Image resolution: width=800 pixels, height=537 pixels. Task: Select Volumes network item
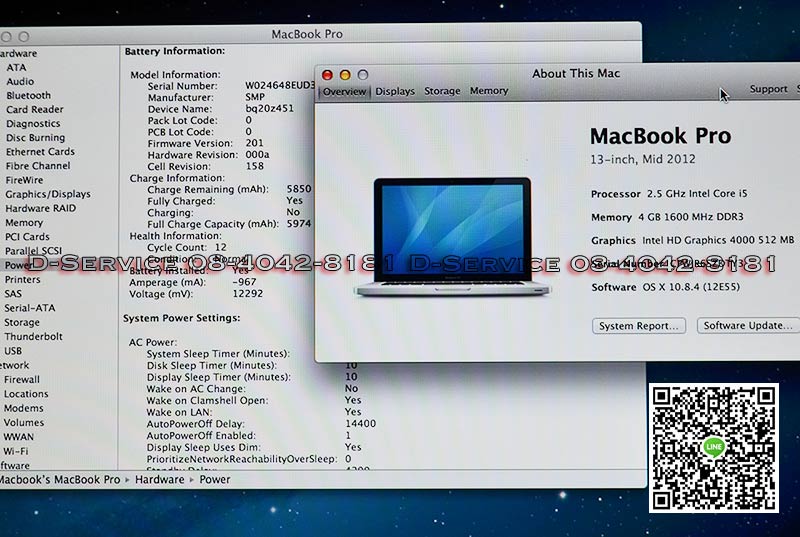pos(23,422)
